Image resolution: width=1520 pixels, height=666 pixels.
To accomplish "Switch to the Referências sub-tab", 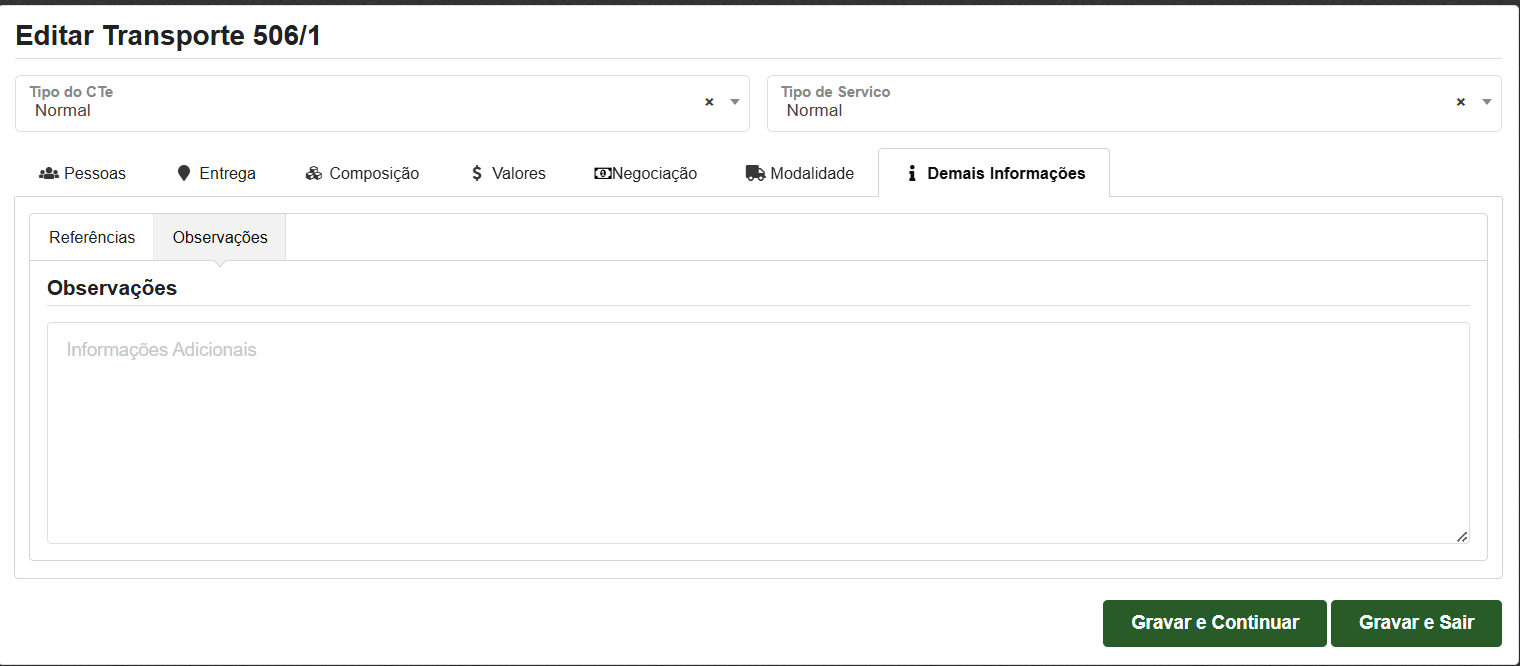I will click(x=92, y=237).
